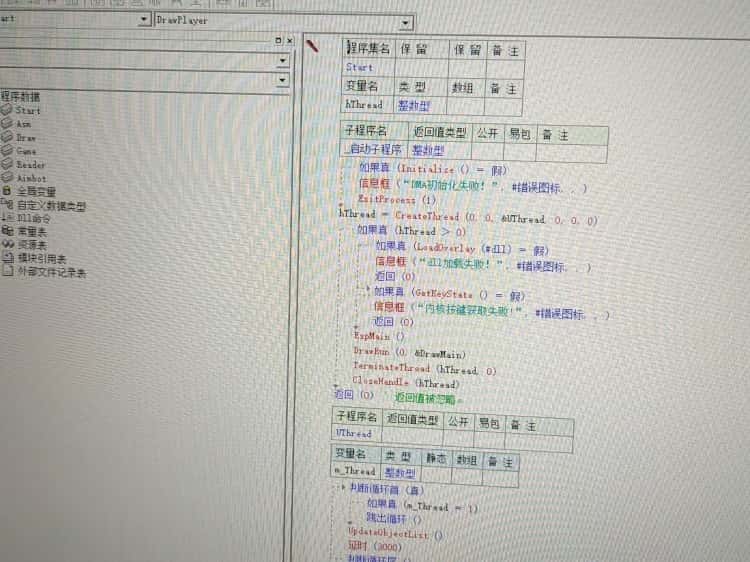Click the 自定义数据类型 icon in tree

[x=7, y=205]
